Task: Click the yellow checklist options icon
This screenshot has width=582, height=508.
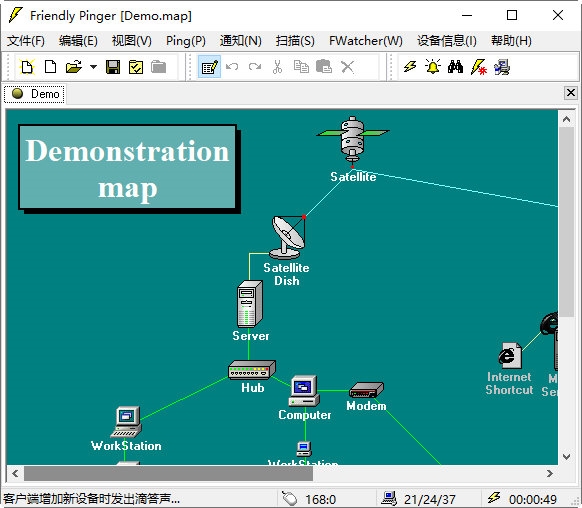Action: (136, 67)
